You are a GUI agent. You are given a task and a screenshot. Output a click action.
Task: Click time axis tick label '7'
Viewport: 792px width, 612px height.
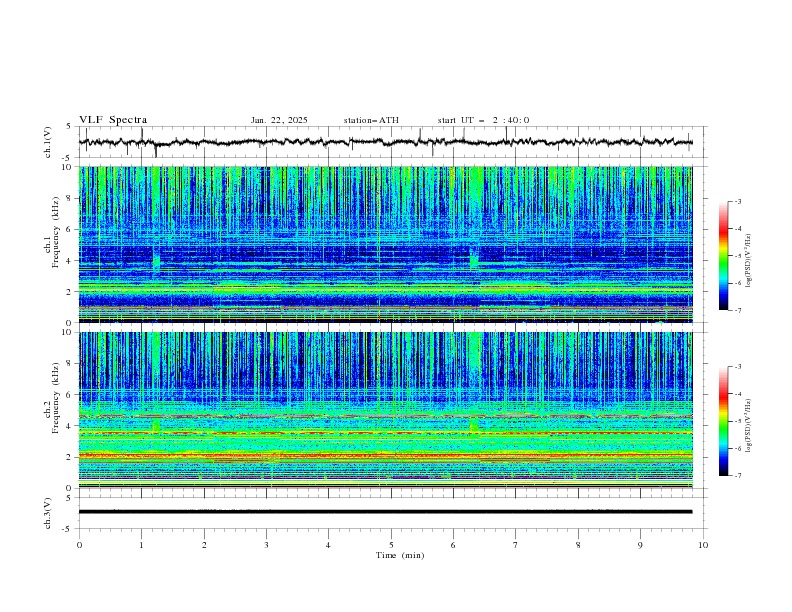(x=516, y=545)
